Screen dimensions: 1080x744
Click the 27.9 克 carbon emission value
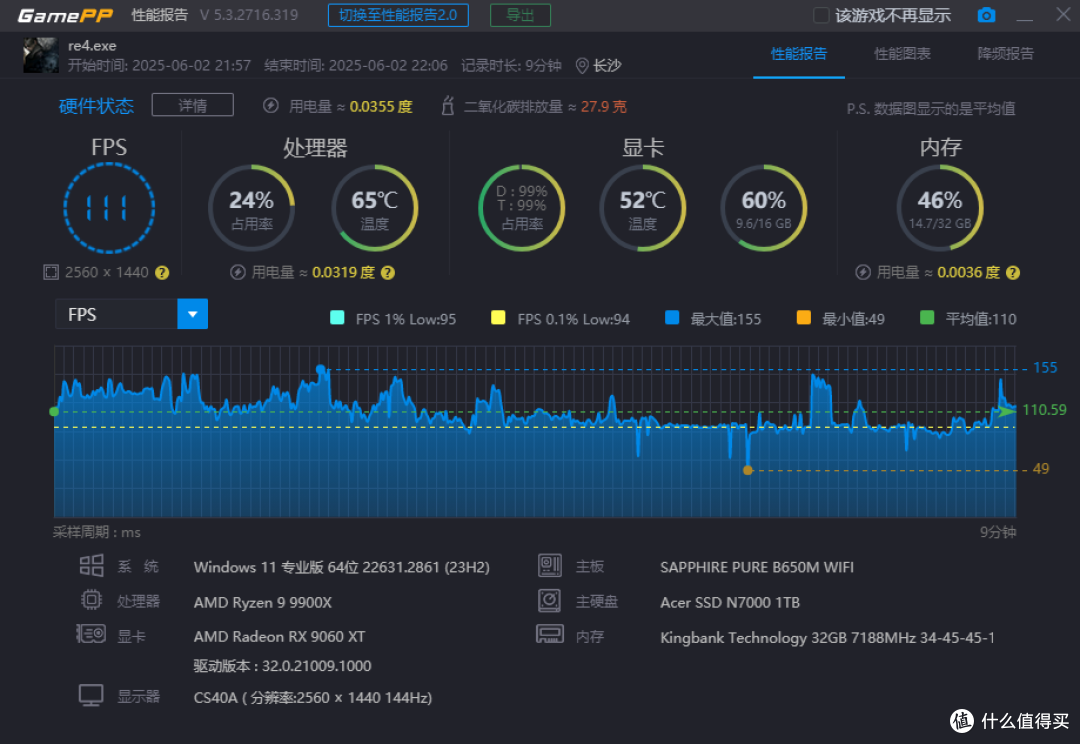[x=603, y=106]
